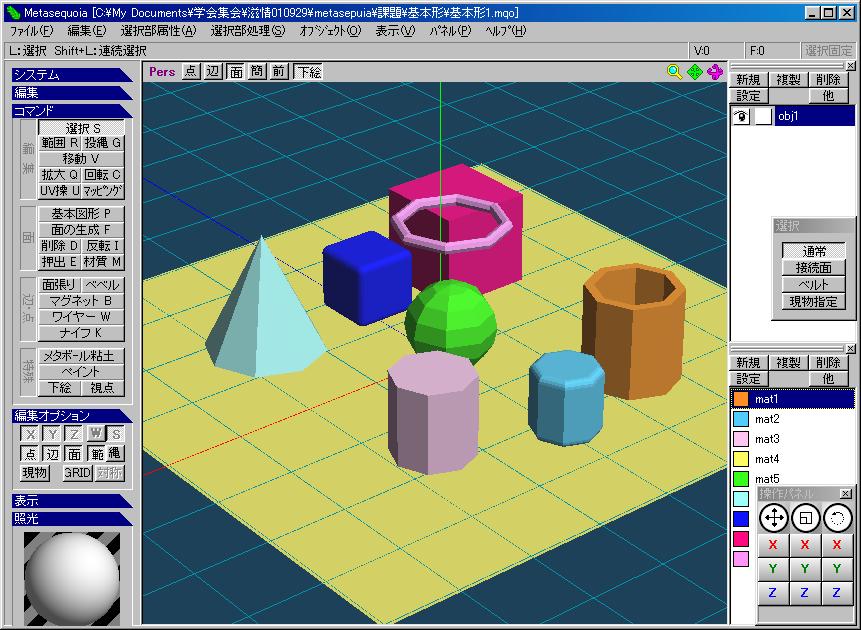The width and height of the screenshot is (861, 630).
Task: Select the orange mat1 swatch
Action: coord(741,399)
